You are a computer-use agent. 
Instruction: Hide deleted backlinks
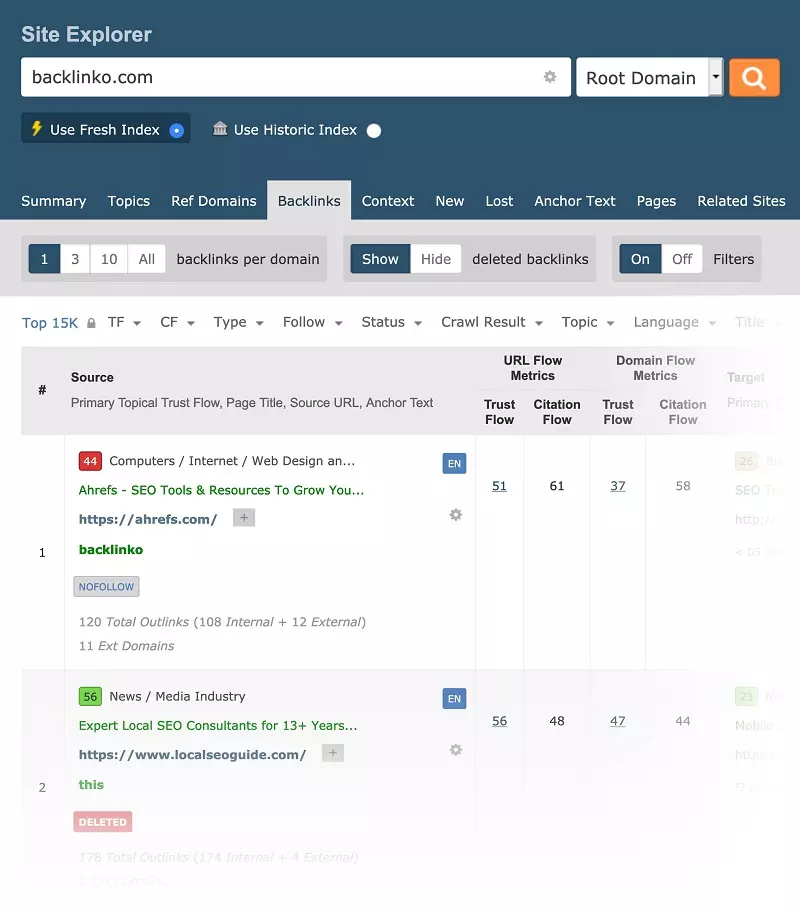pos(436,259)
